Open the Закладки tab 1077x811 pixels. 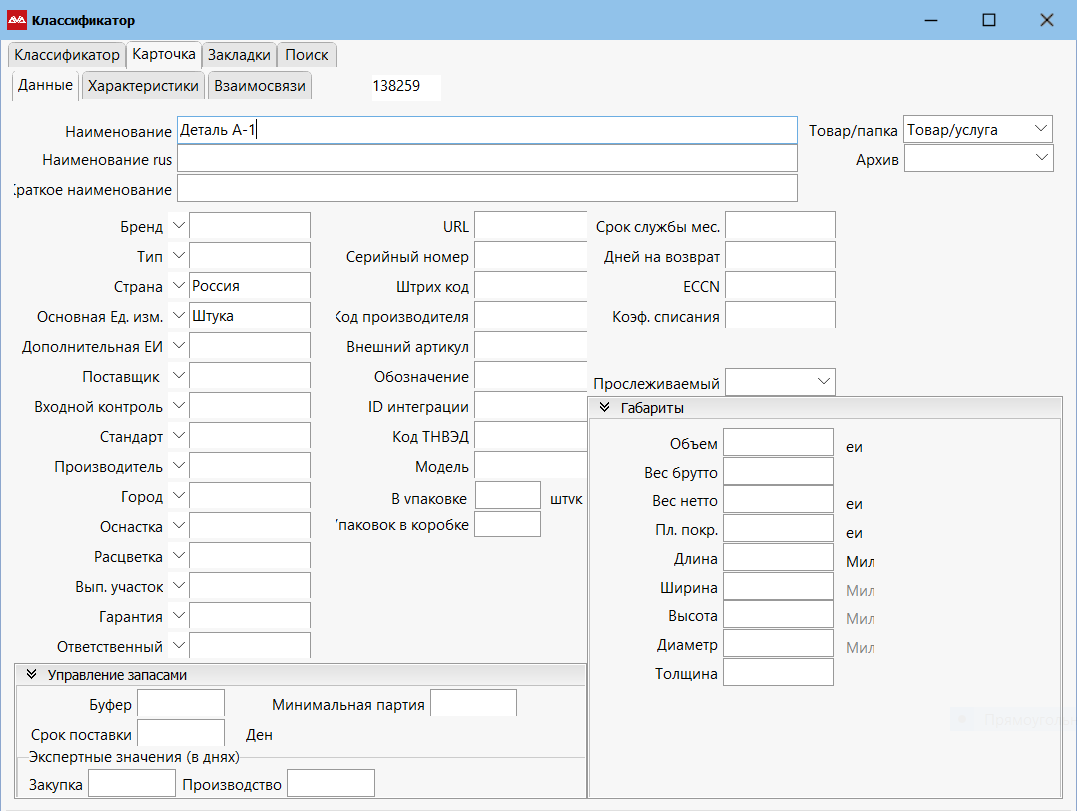pos(238,55)
